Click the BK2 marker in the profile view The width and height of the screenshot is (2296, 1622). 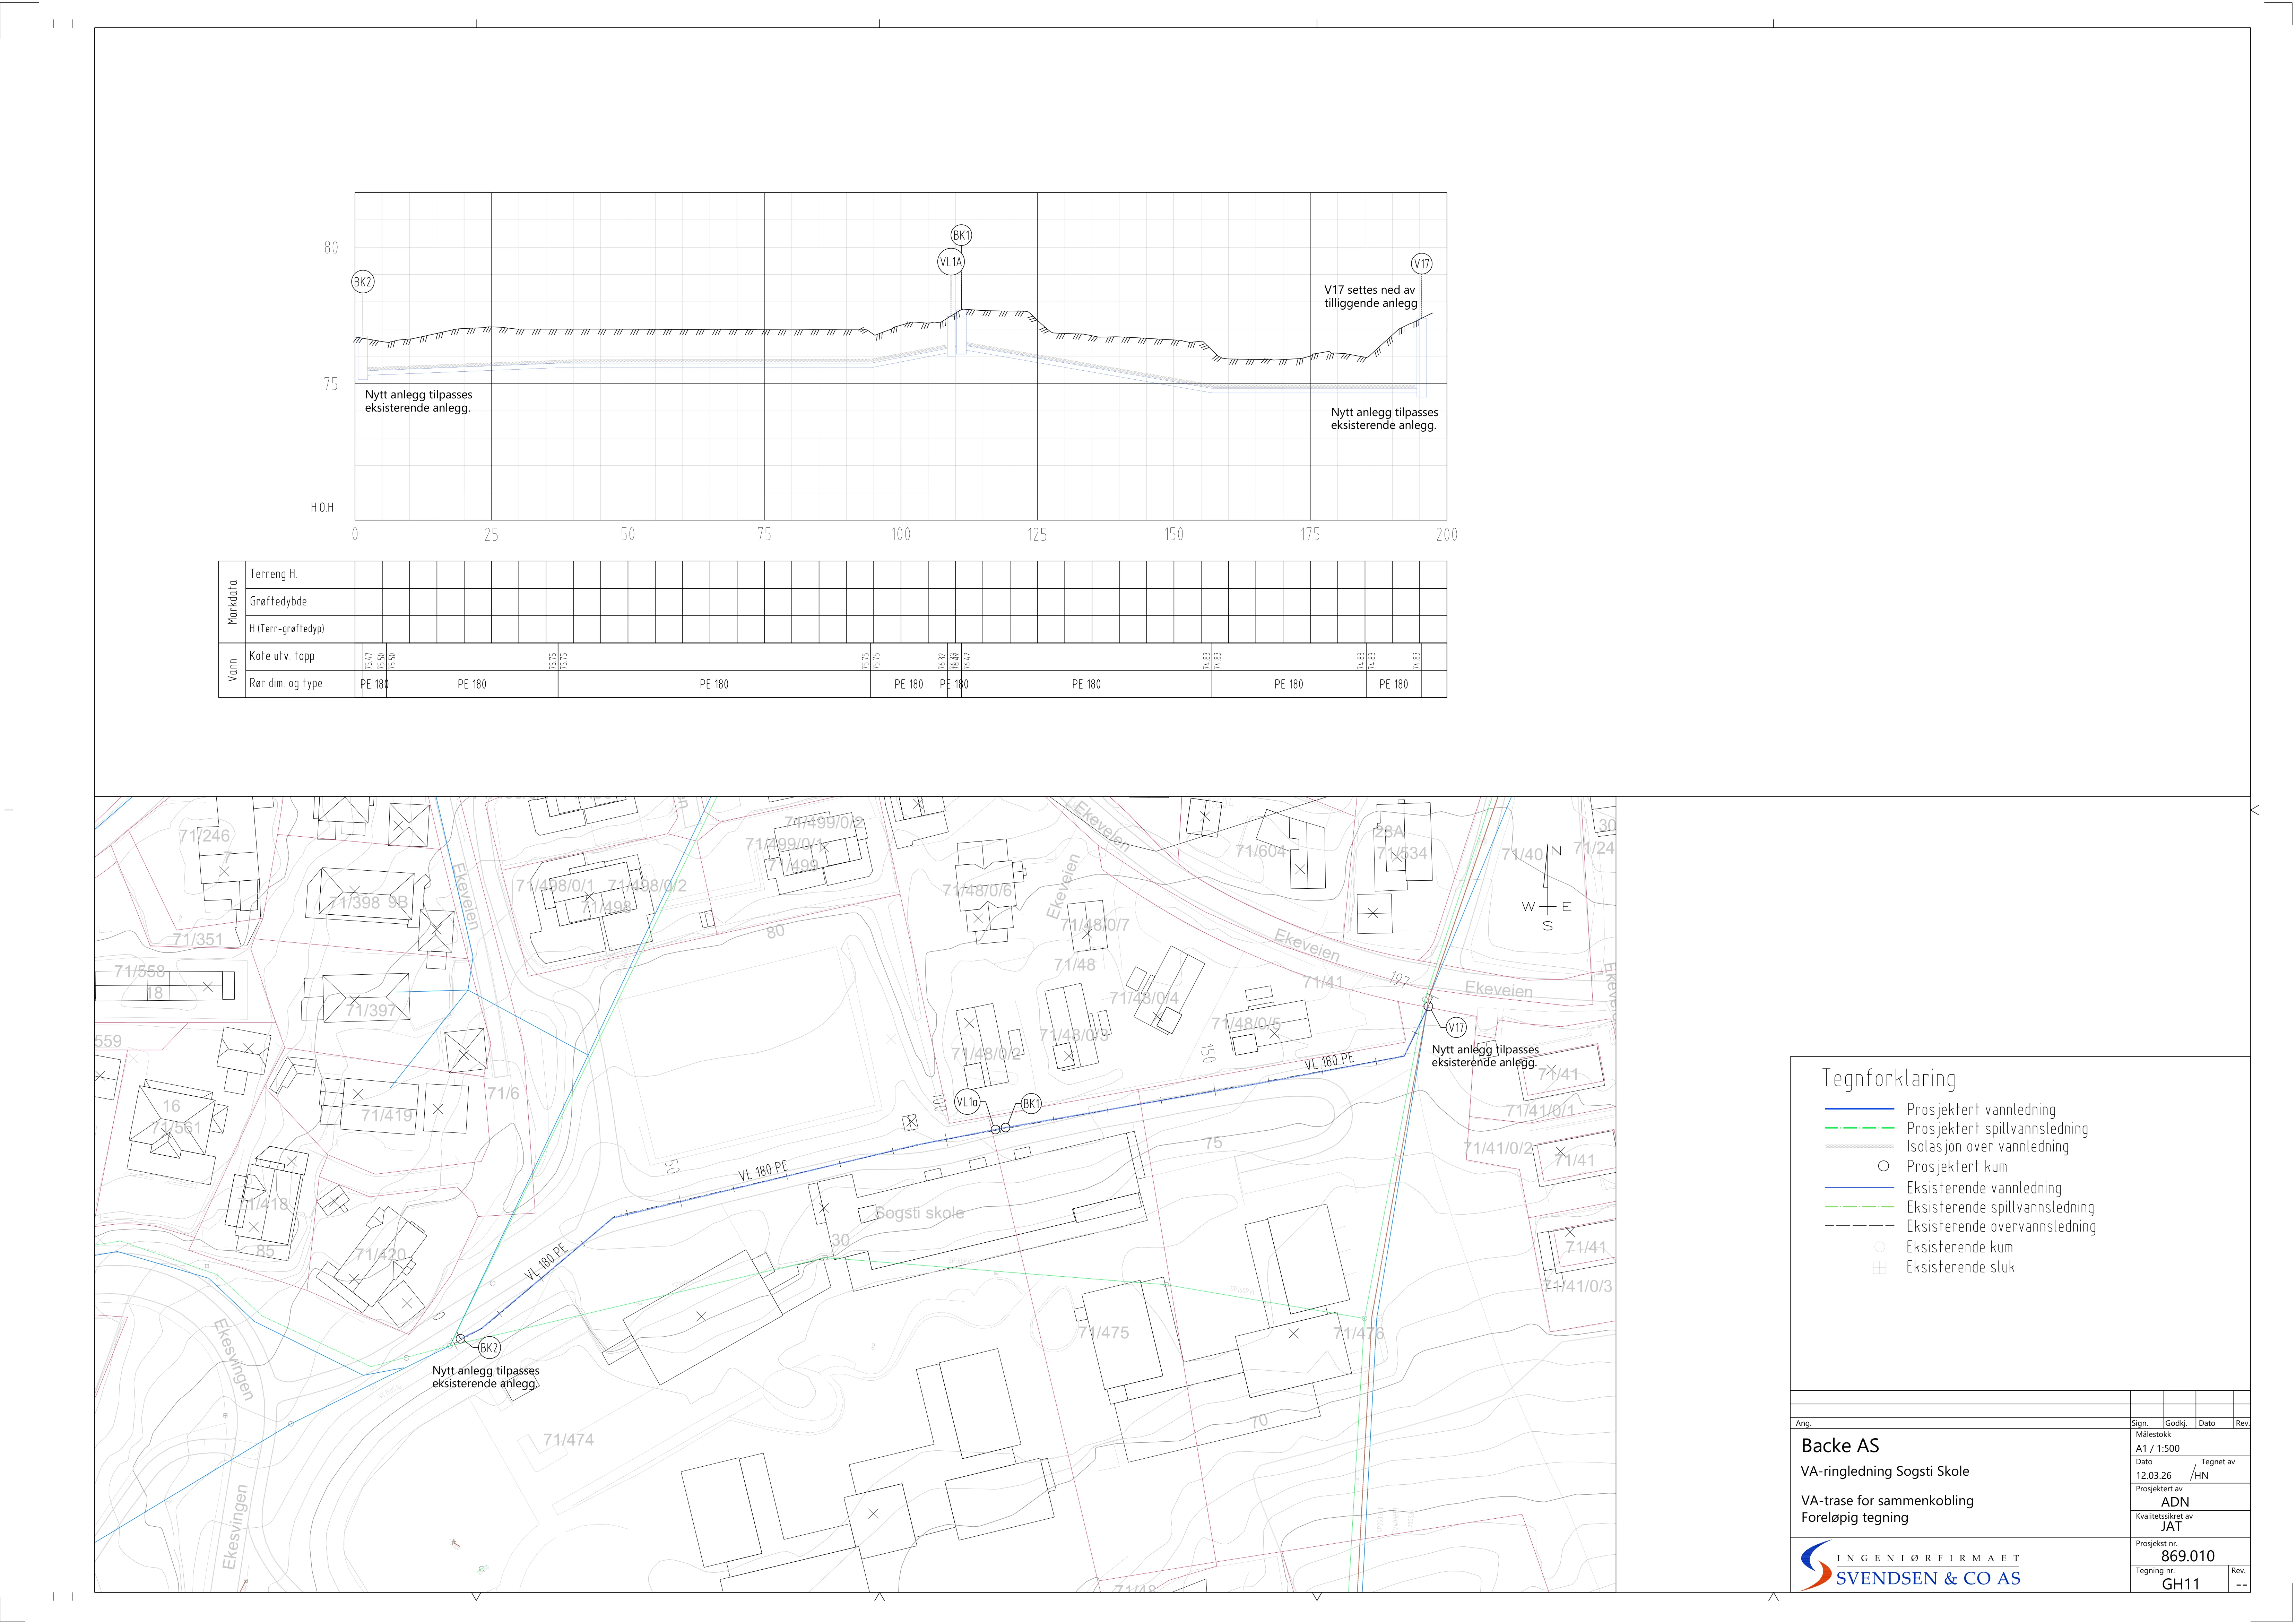[363, 282]
